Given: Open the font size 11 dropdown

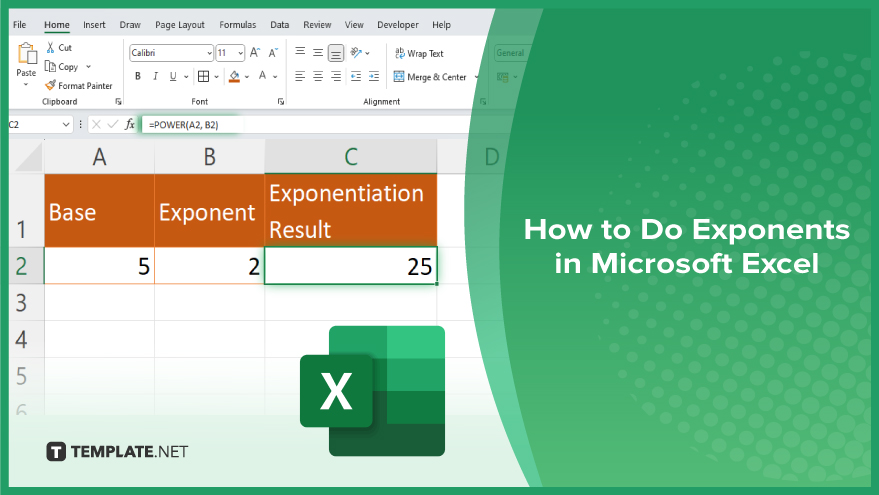Looking at the screenshot, I should pyautogui.click(x=240, y=53).
